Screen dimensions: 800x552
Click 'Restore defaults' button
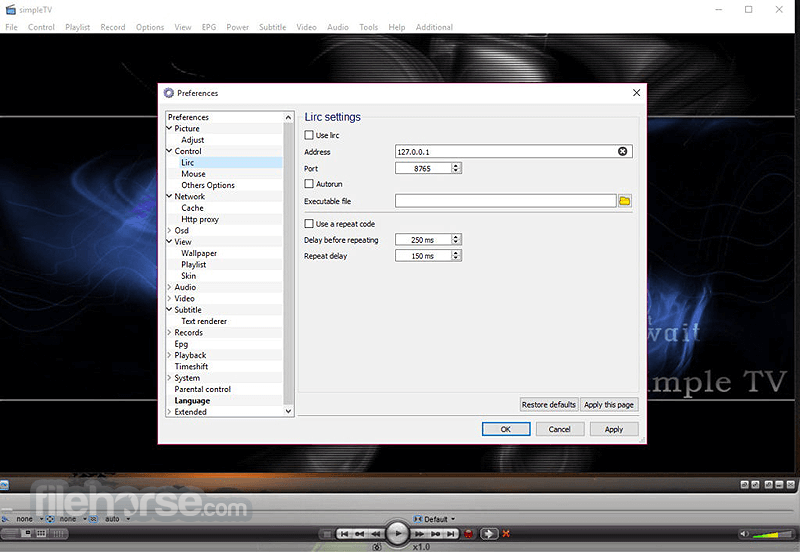pyautogui.click(x=548, y=405)
